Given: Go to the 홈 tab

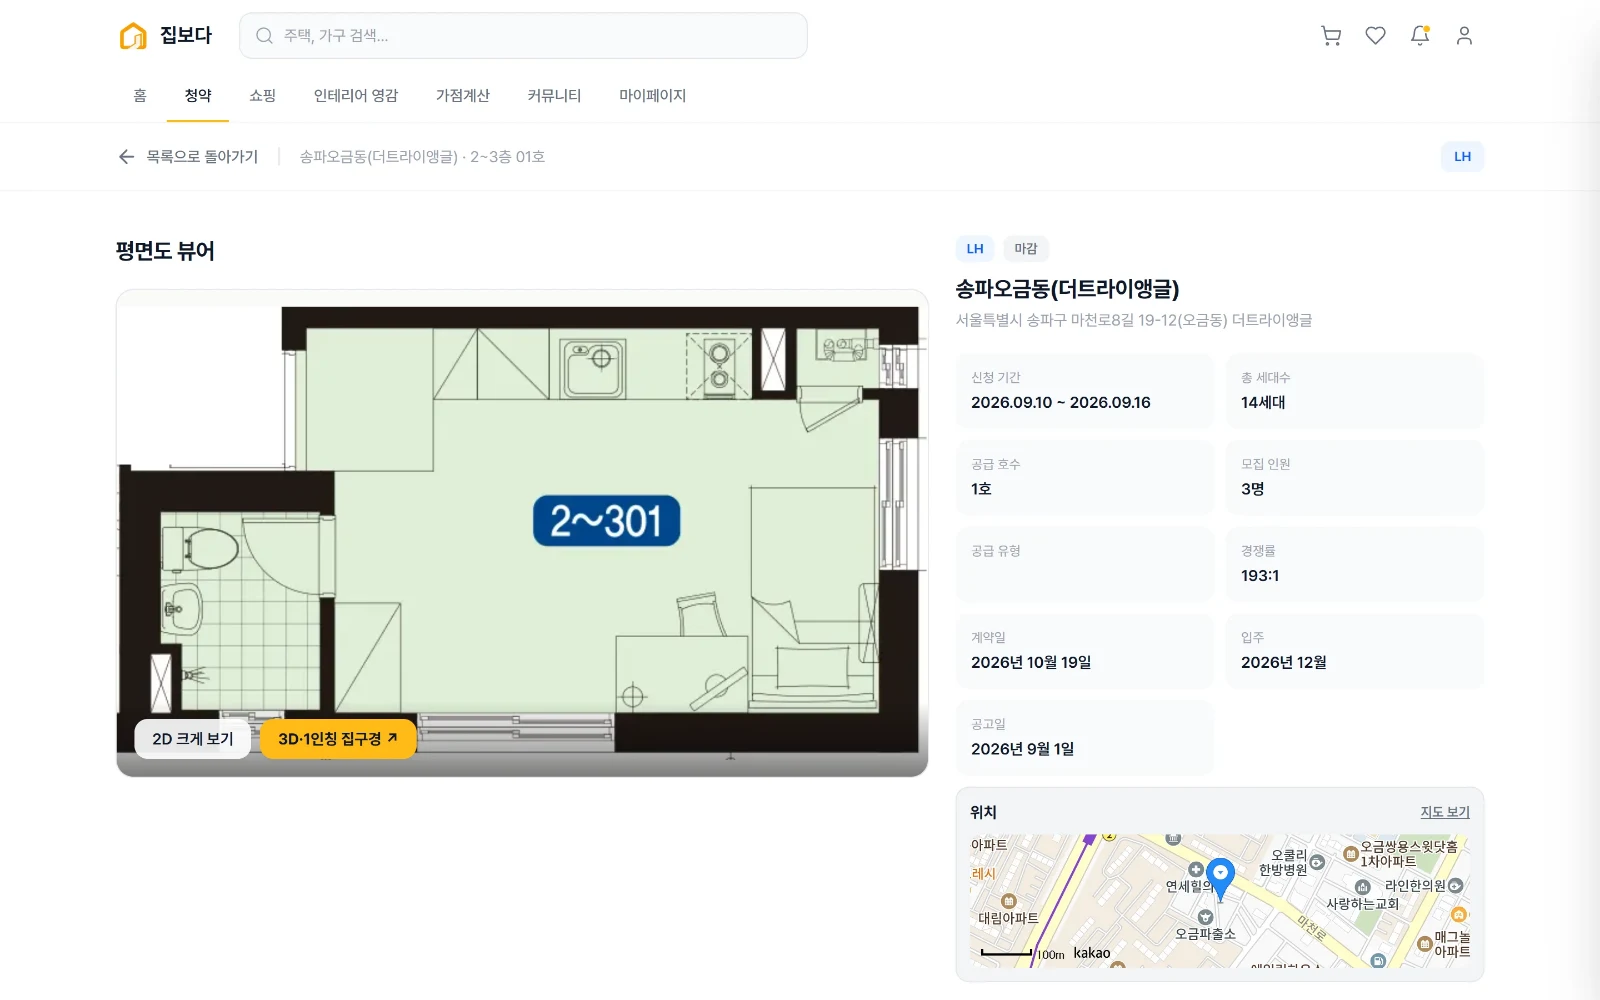Looking at the screenshot, I should [x=140, y=96].
